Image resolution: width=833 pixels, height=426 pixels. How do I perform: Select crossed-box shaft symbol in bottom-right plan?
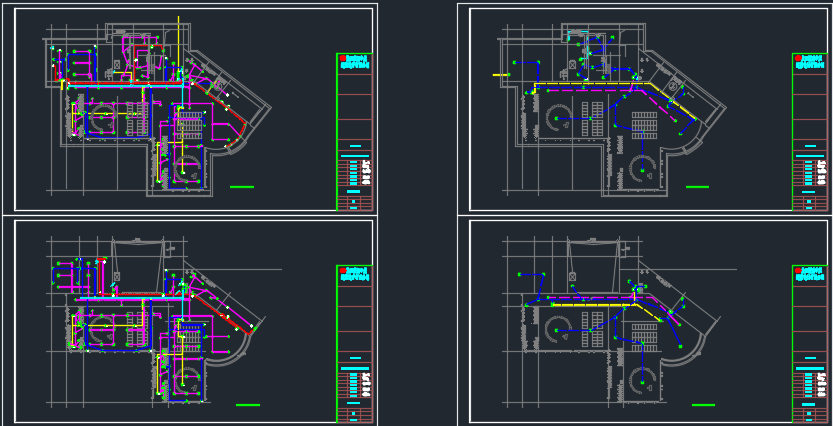[x=572, y=276]
